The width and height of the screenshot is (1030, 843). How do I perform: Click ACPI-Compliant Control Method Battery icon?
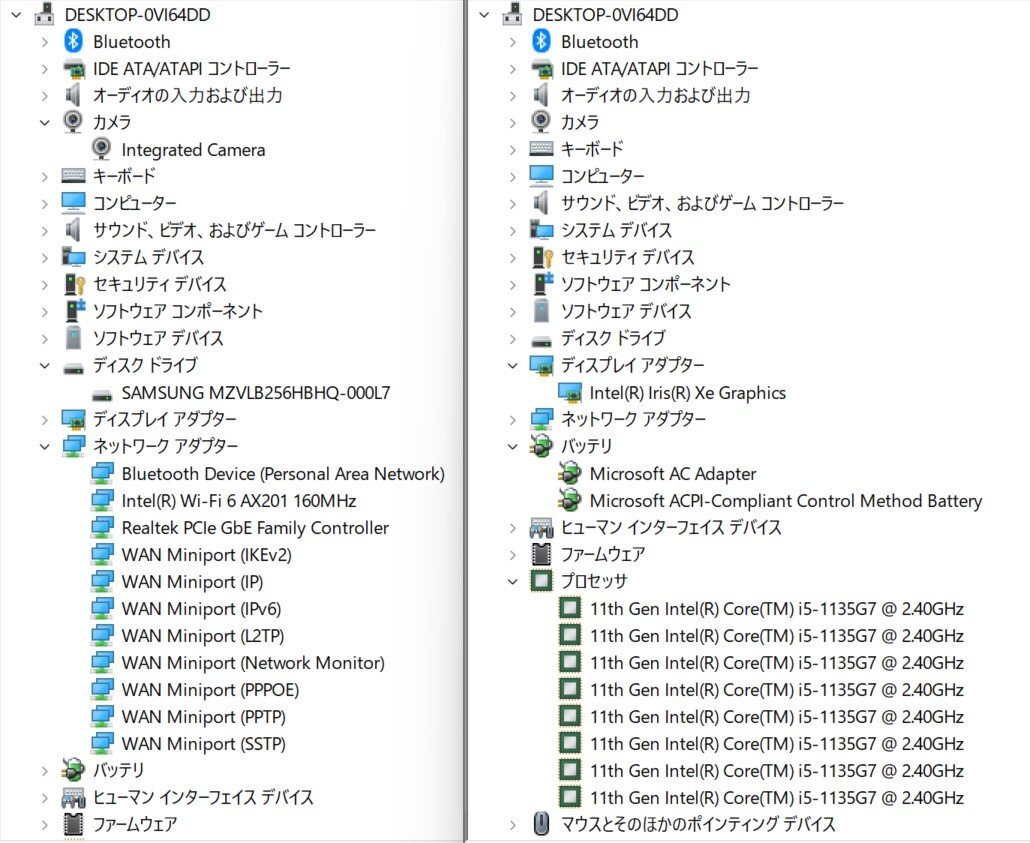(570, 500)
